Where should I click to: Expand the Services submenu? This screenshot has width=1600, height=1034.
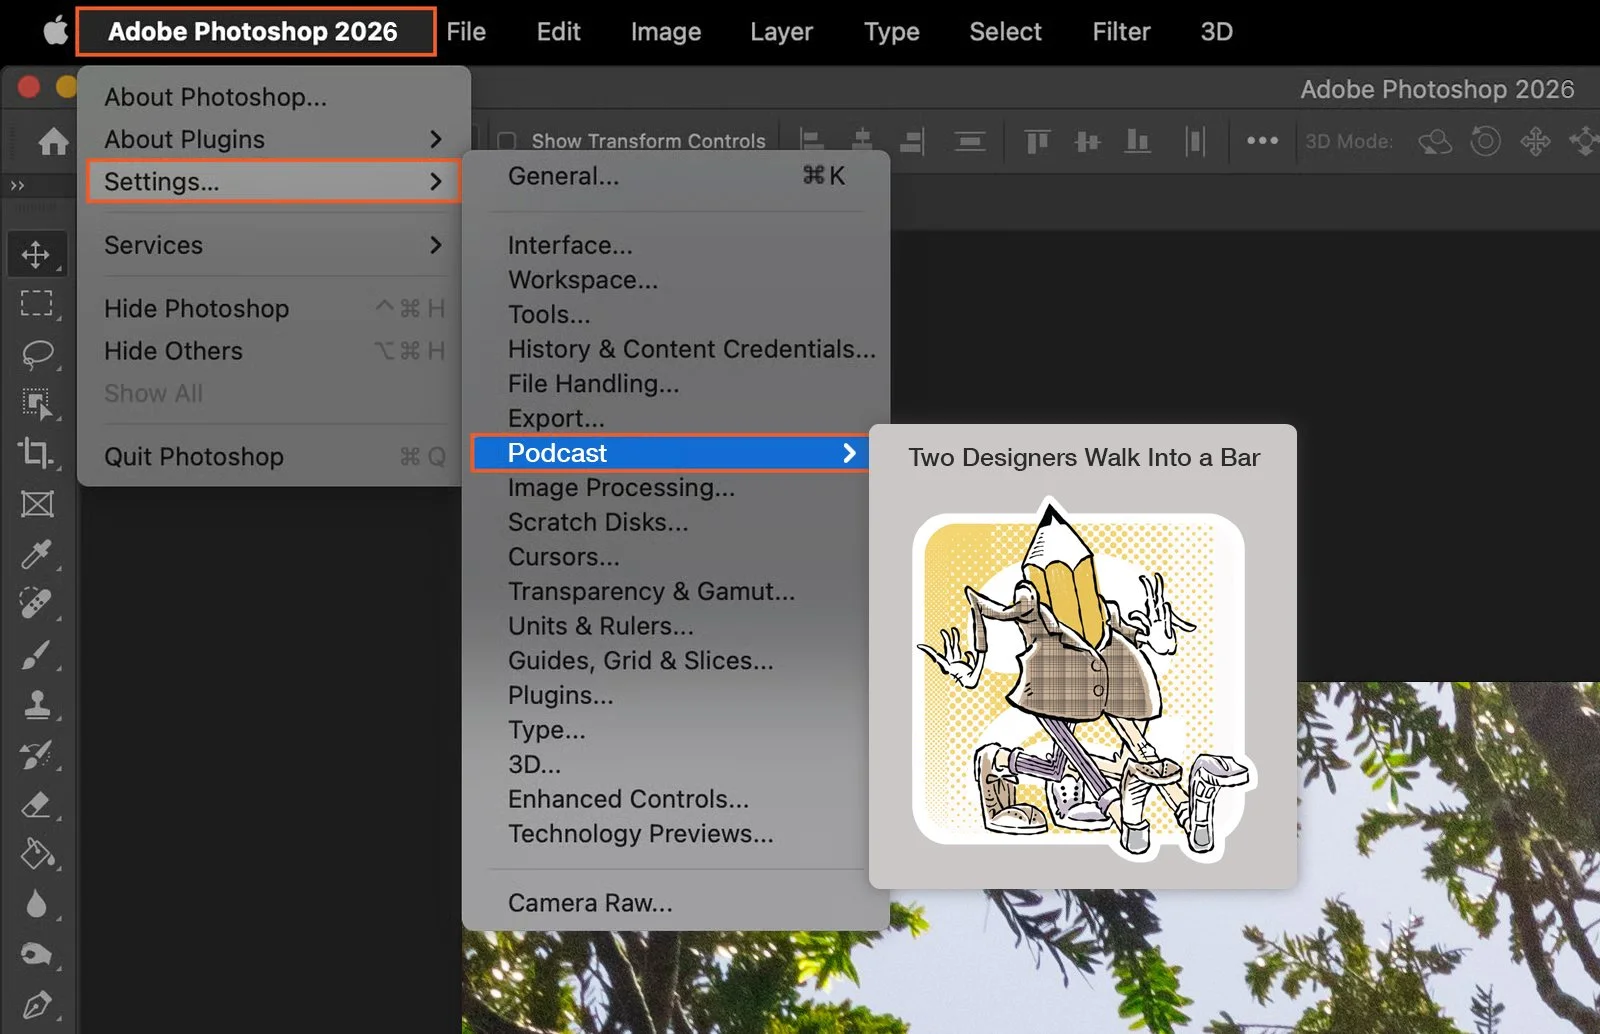273,245
